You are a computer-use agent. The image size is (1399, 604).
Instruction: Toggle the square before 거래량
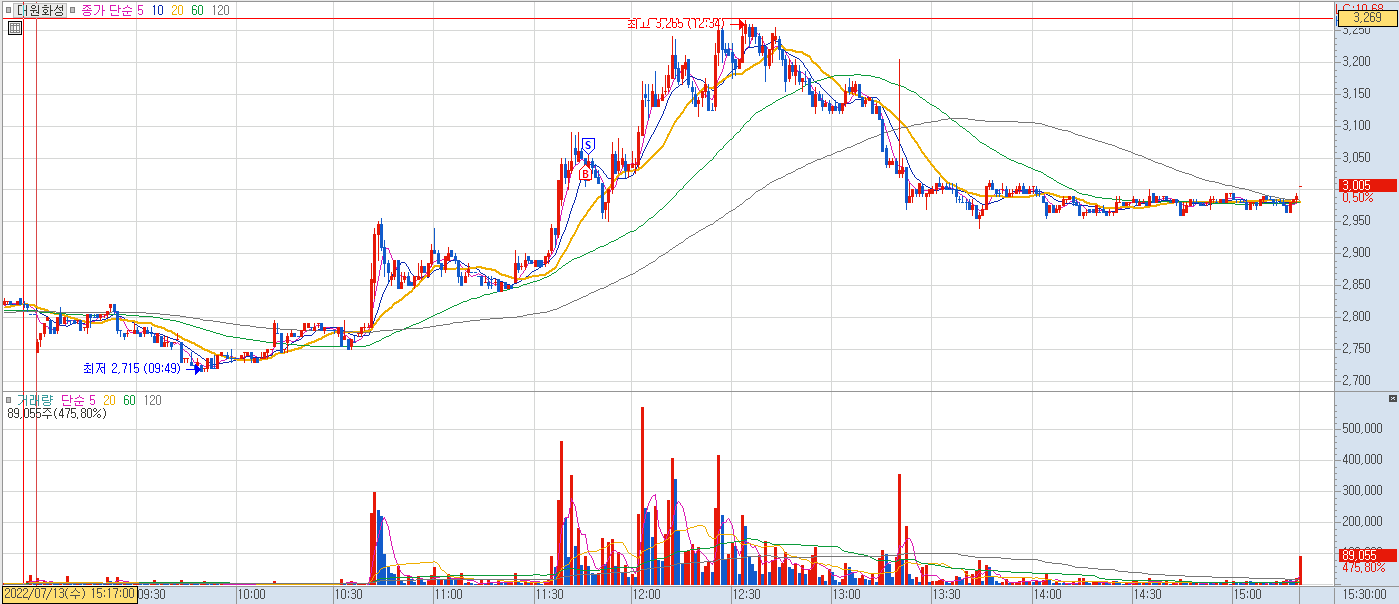click(9, 400)
